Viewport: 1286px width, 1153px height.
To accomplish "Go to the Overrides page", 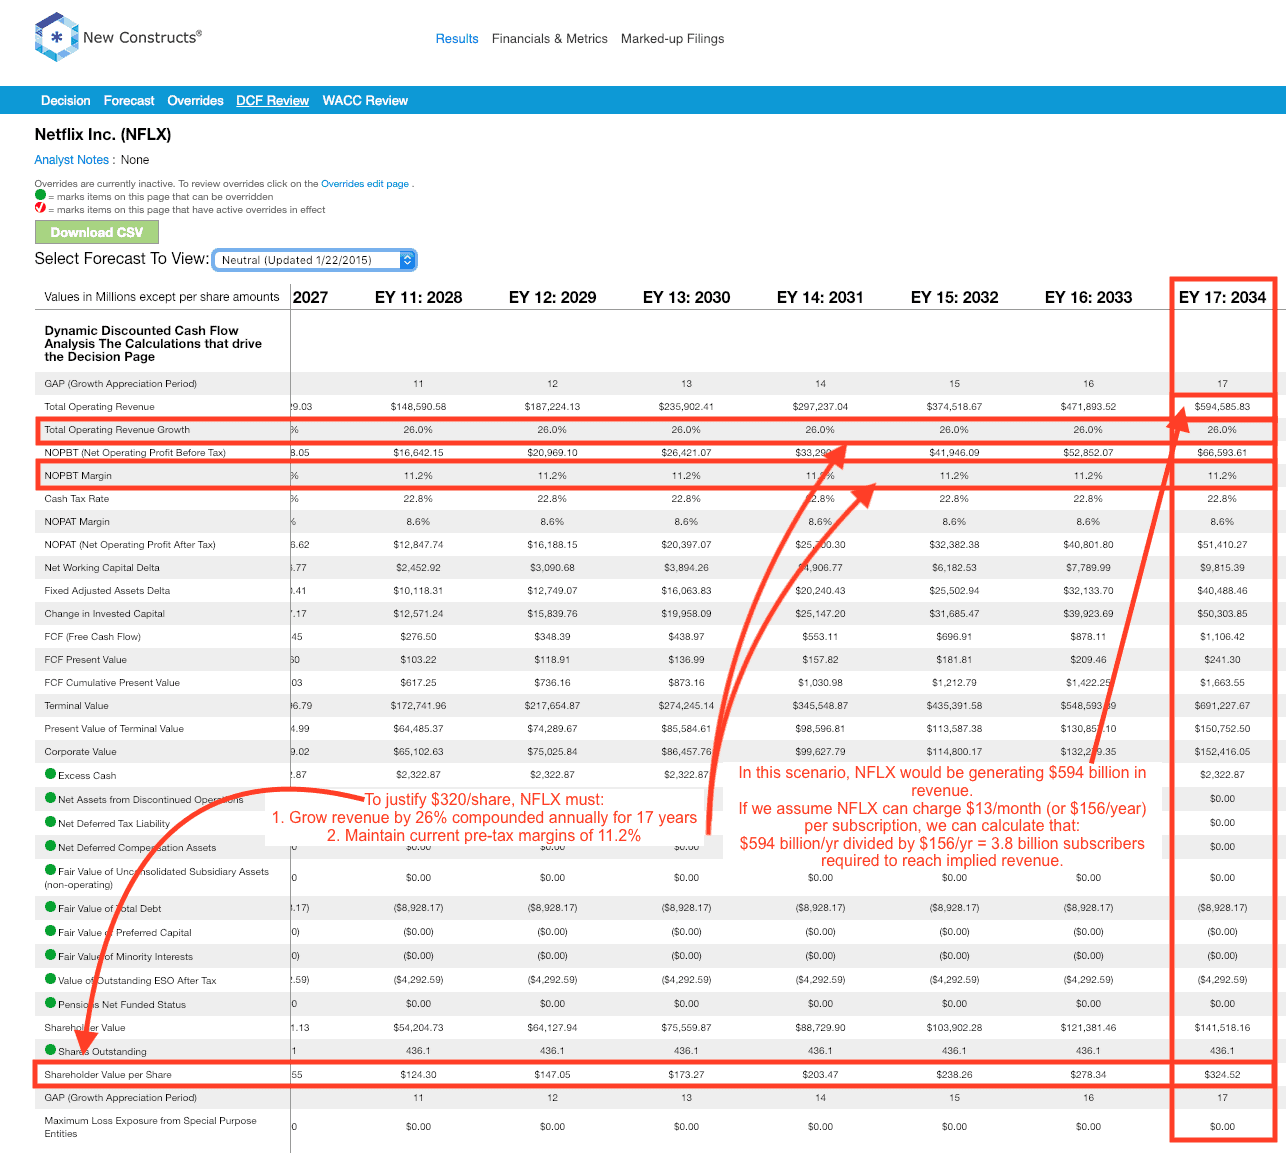I will tap(196, 101).
